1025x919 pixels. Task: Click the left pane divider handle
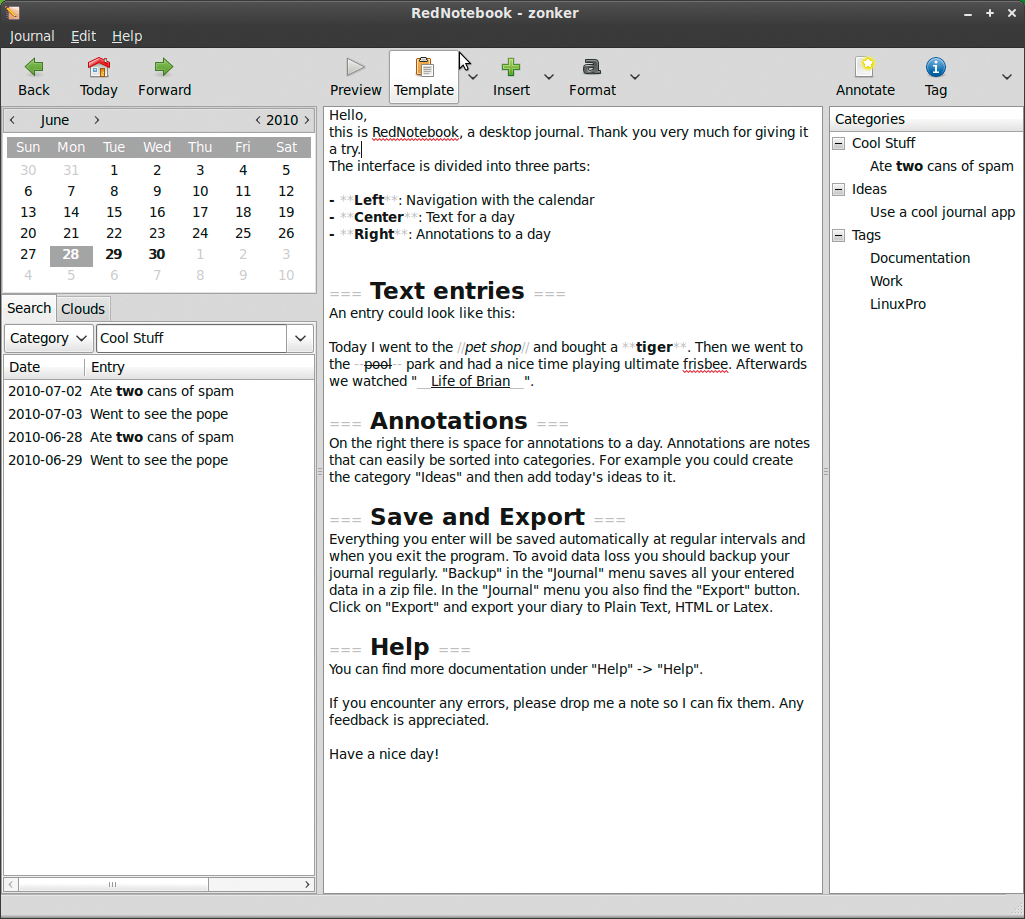click(320, 471)
